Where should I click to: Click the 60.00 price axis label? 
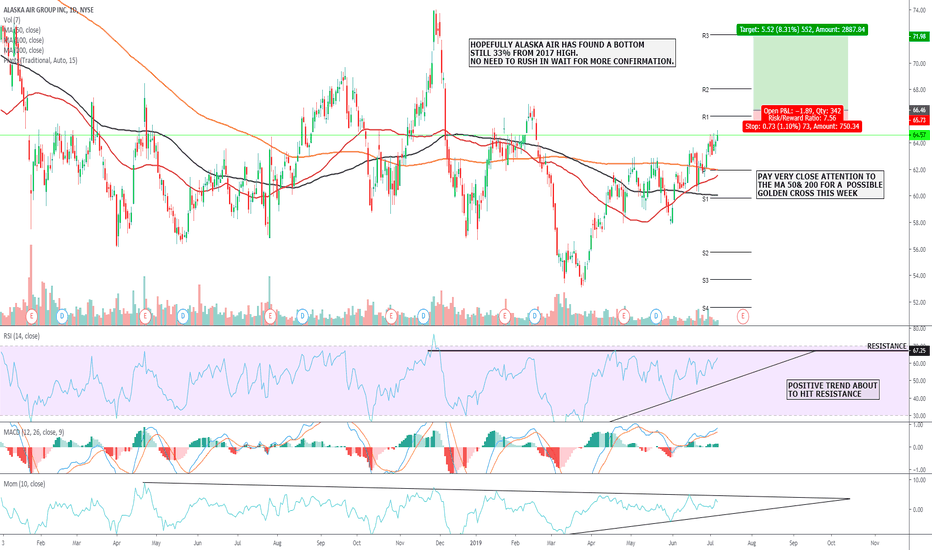pyautogui.click(x=919, y=196)
